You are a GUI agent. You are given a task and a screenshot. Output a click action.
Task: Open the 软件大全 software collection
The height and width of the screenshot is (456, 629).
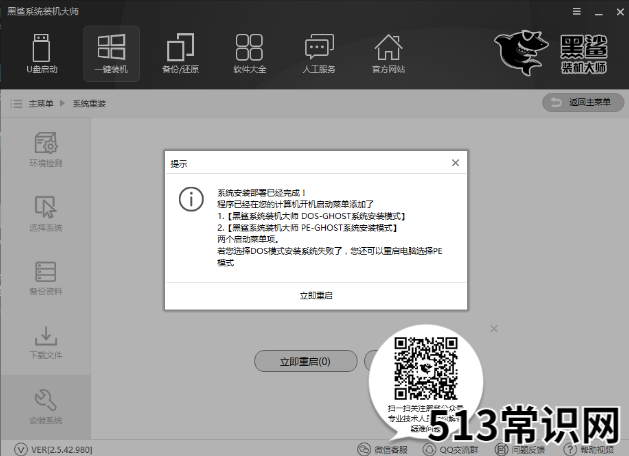point(250,54)
